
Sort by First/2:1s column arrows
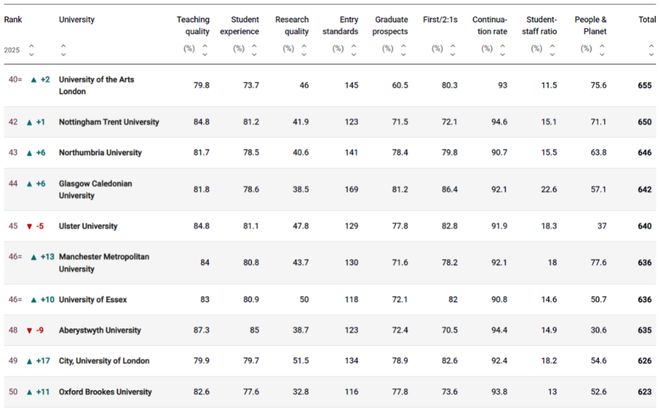click(453, 50)
